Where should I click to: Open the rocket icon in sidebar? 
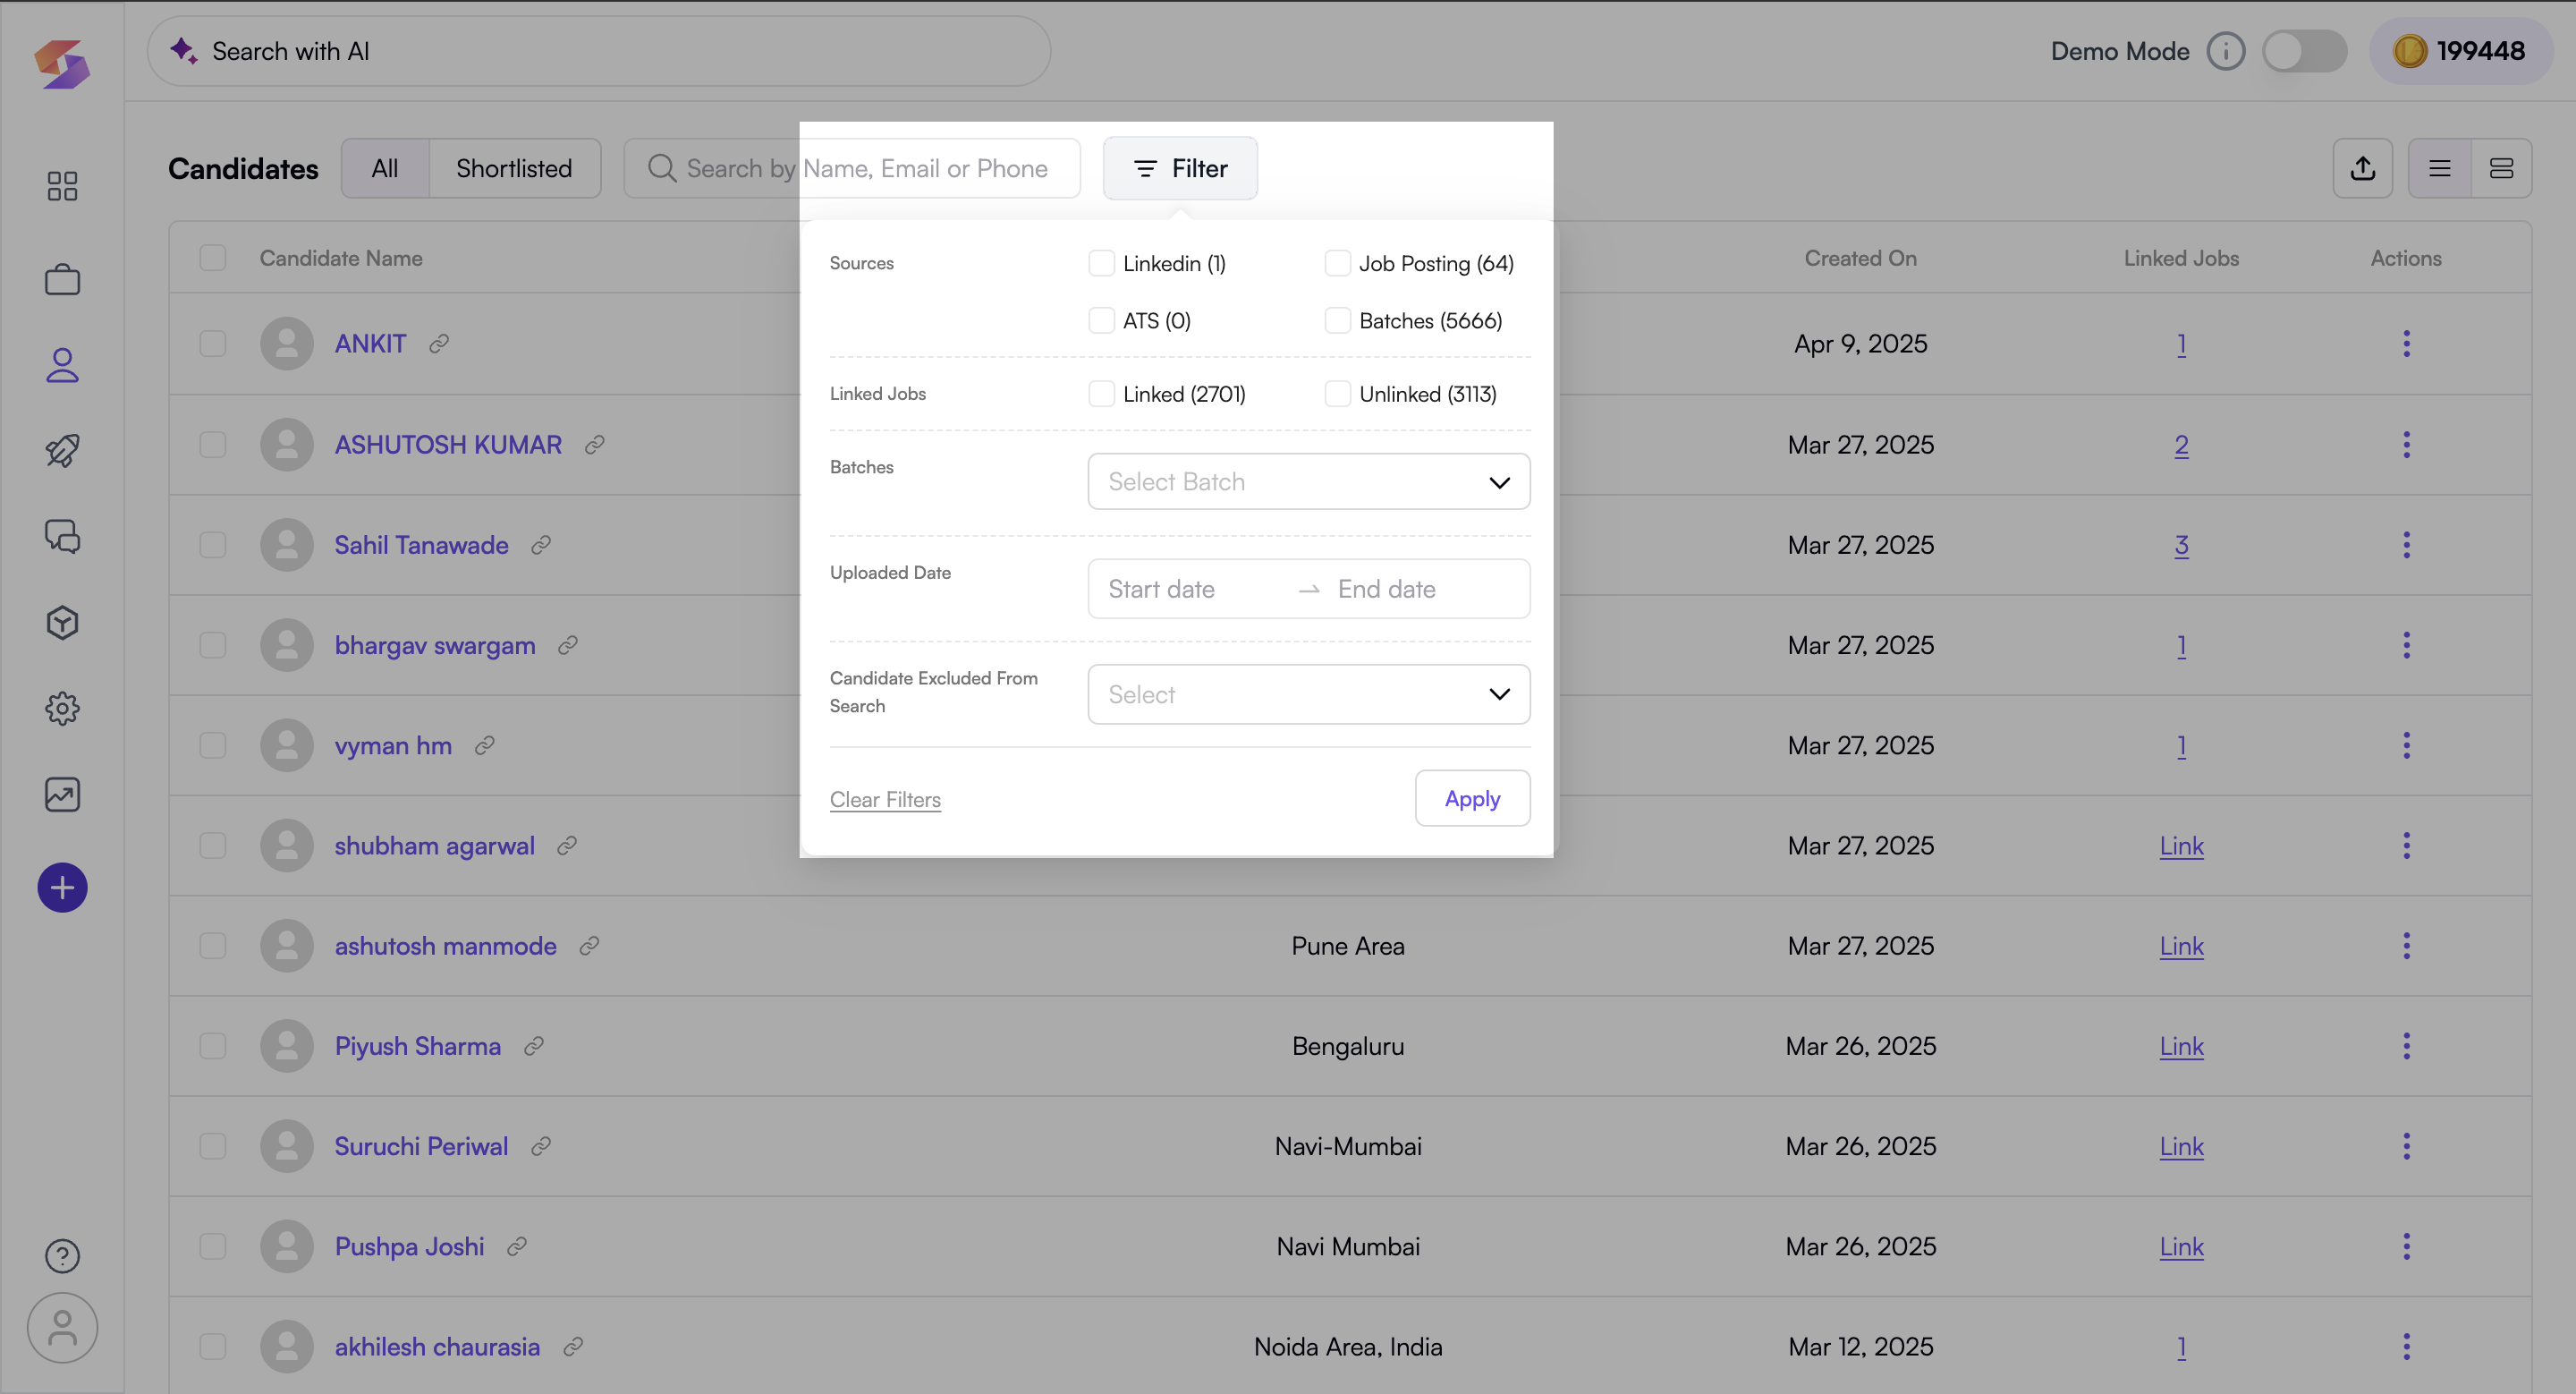[x=62, y=450]
